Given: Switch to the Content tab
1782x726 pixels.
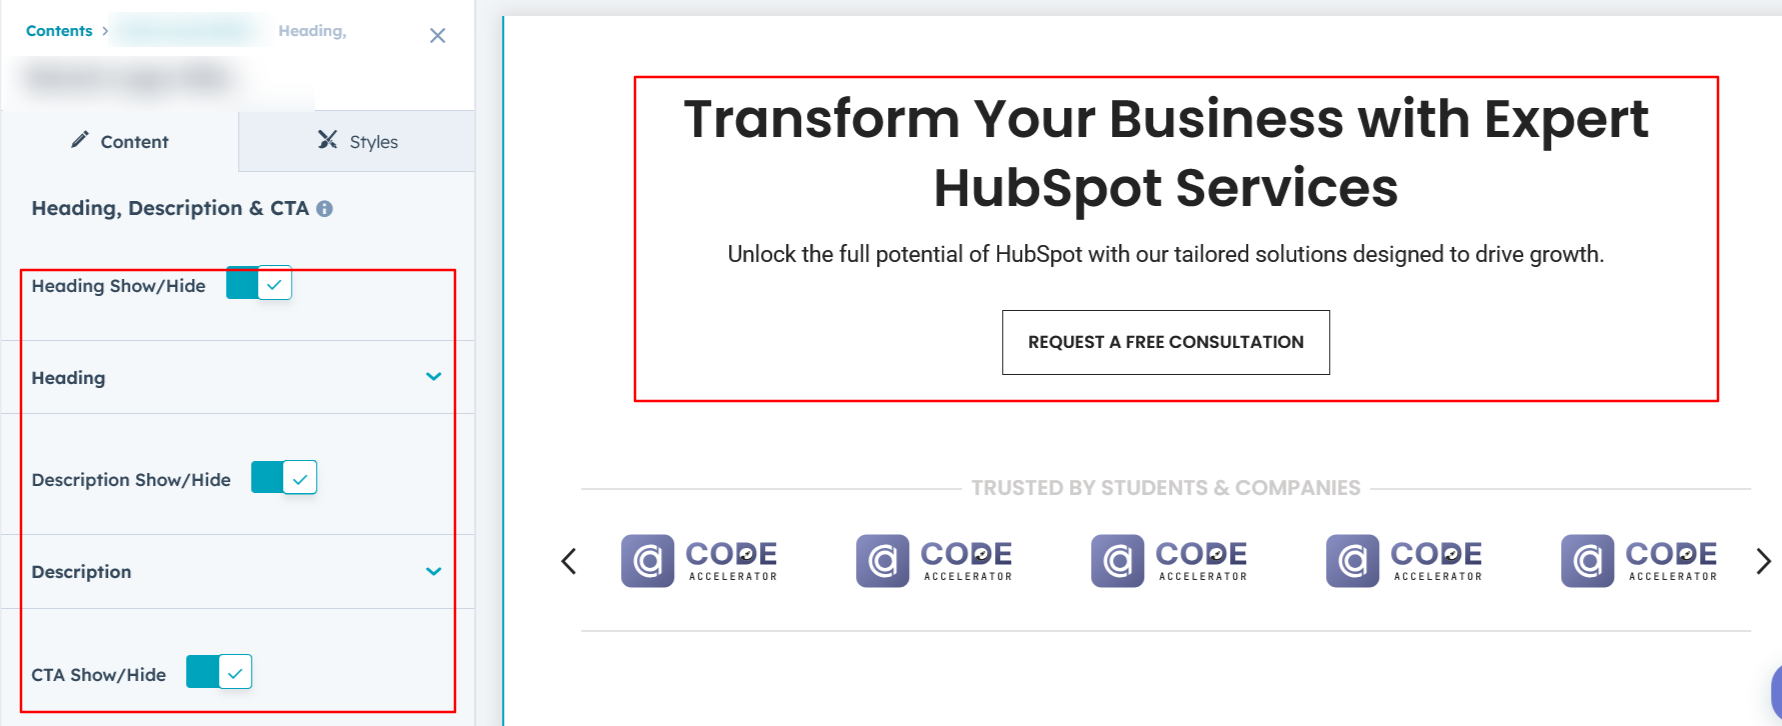Looking at the screenshot, I should 120,142.
